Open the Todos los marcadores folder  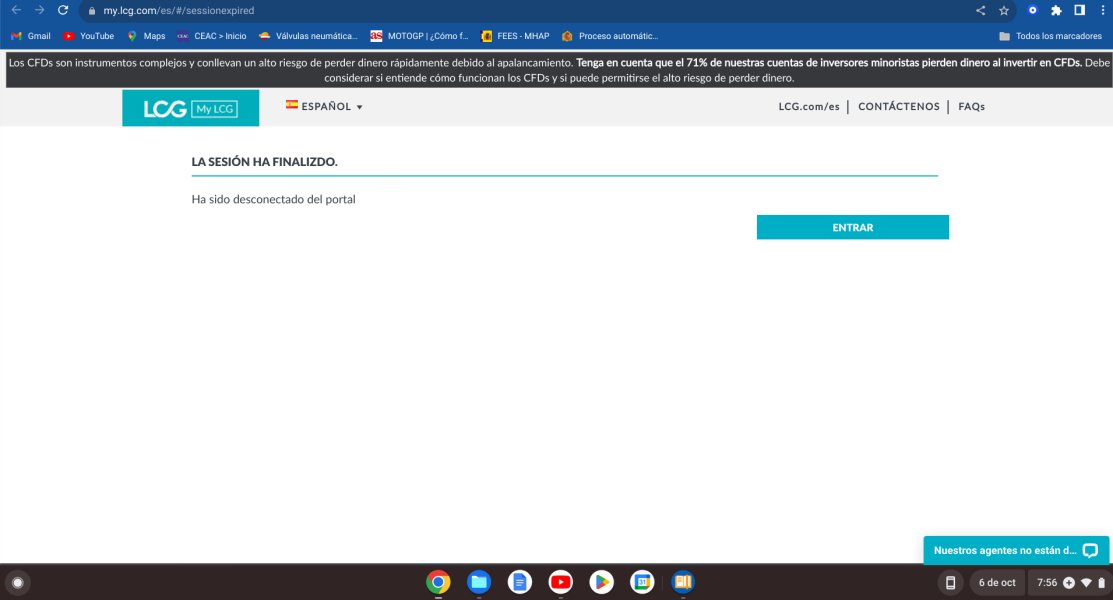[x=1050, y=36]
